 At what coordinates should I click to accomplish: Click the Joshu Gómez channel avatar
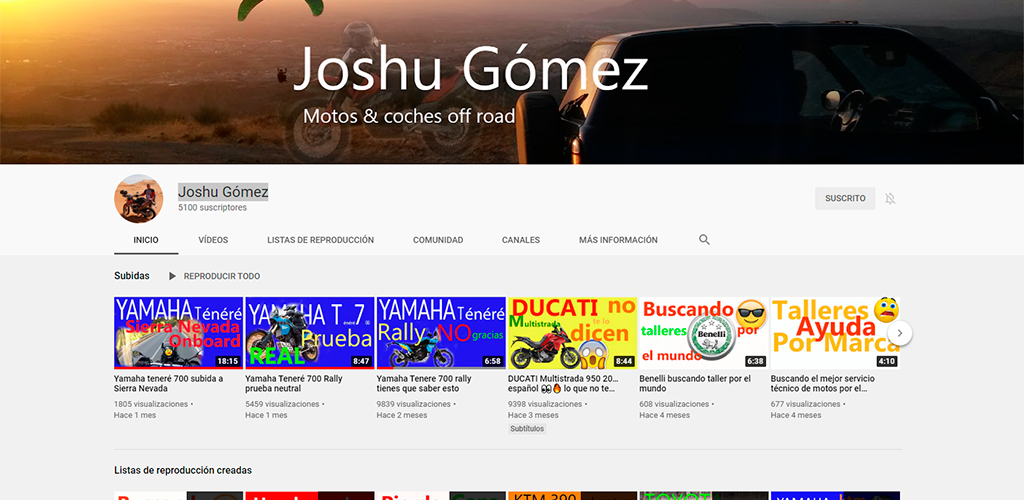(138, 198)
